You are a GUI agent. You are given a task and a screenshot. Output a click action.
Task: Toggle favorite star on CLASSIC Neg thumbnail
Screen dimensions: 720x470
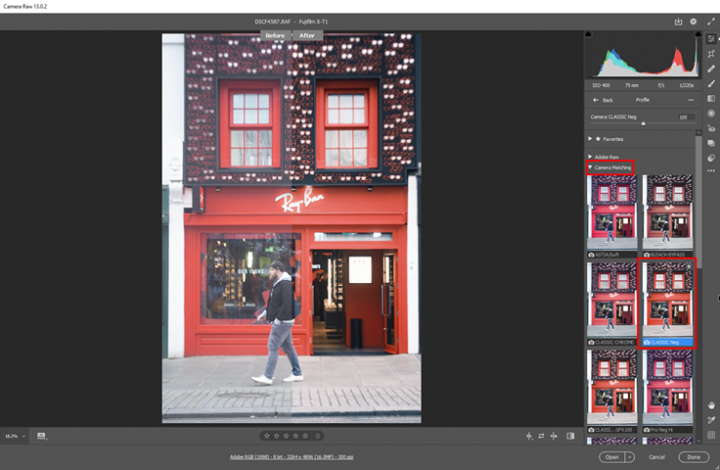pos(688,266)
